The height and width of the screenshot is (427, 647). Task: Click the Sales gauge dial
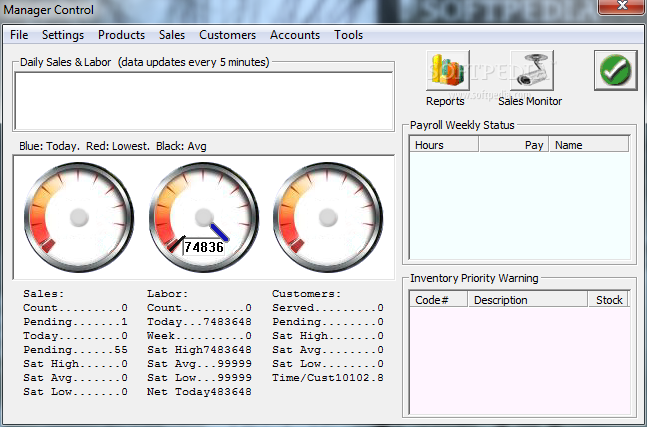pyautogui.click(x=79, y=217)
